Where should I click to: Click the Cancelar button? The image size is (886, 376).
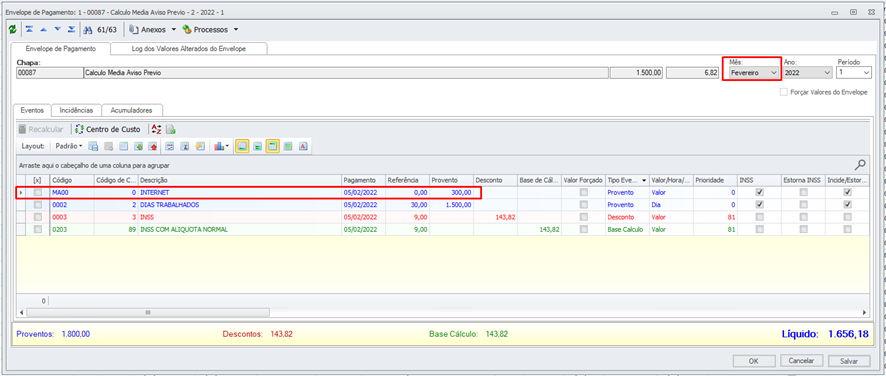point(801,361)
